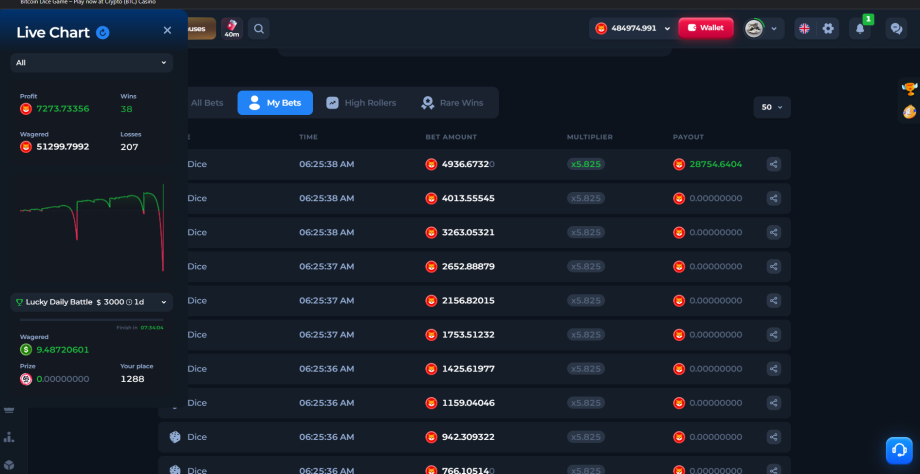This screenshot has height=474, width=920.
Task: Click the Bonuses button in header
Action: click(201, 28)
